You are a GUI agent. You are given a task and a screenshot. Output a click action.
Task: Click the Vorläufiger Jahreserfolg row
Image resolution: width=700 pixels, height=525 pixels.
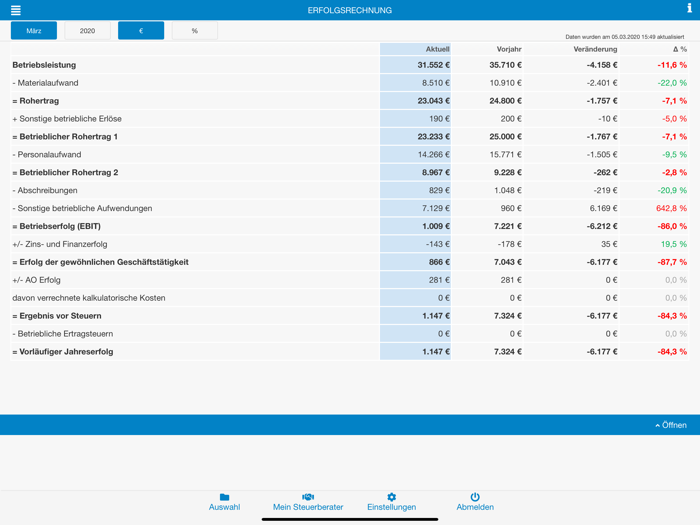point(63,352)
